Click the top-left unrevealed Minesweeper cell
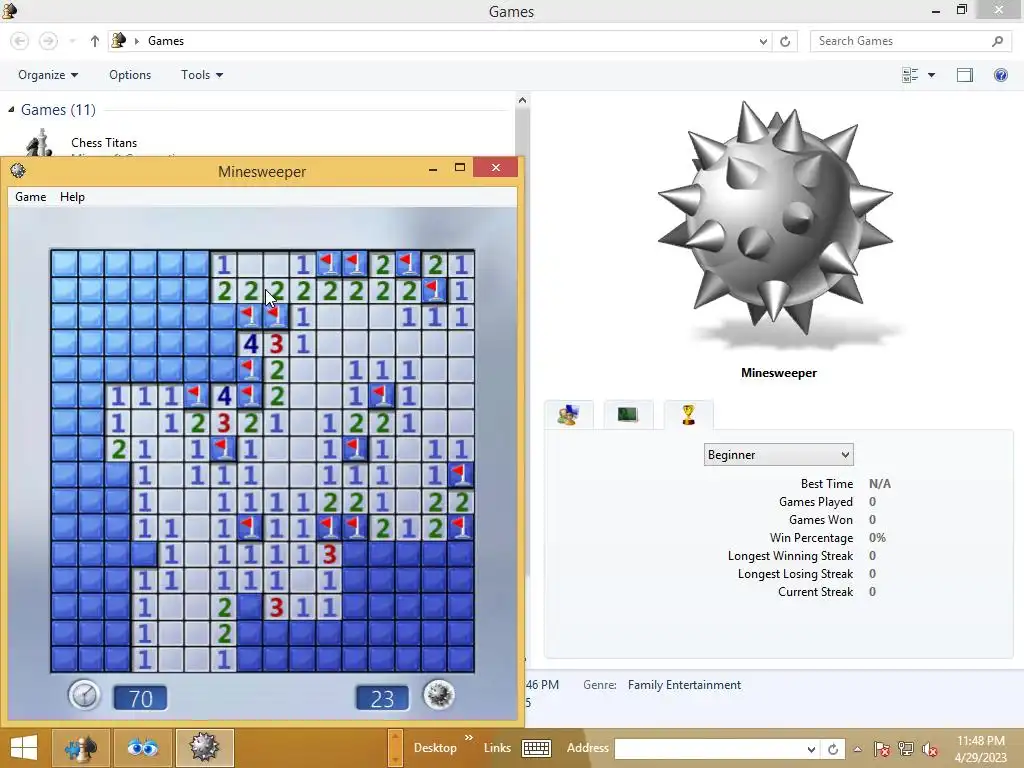Viewport: 1024px width, 768px height. [x=65, y=264]
